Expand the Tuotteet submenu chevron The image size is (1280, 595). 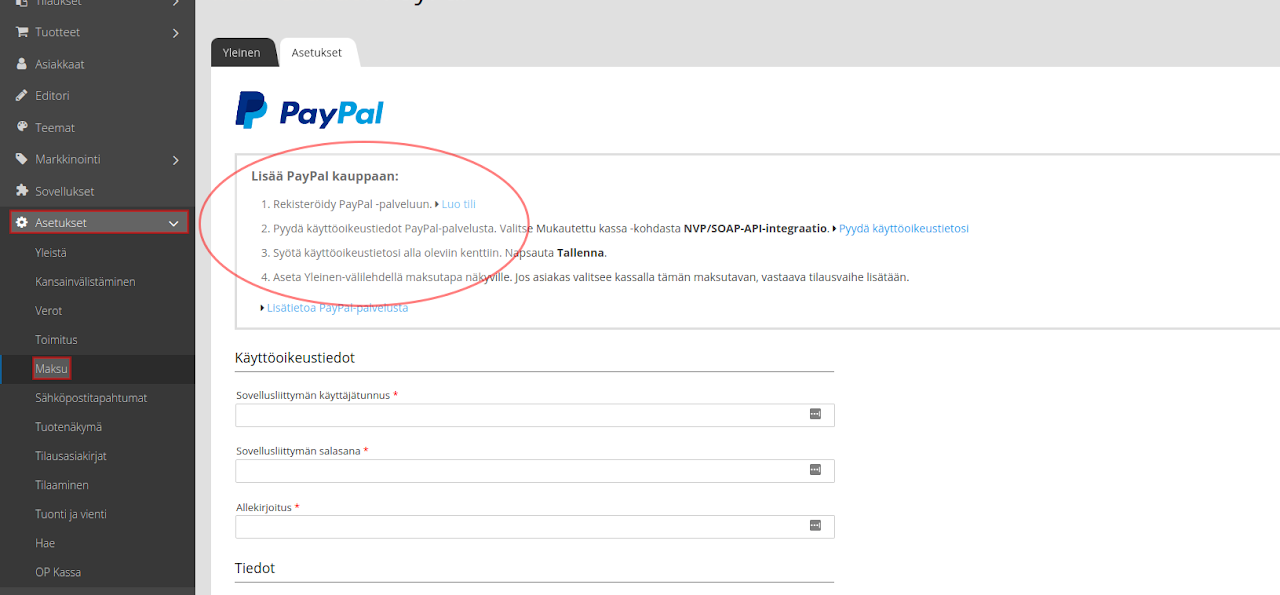[176, 33]
